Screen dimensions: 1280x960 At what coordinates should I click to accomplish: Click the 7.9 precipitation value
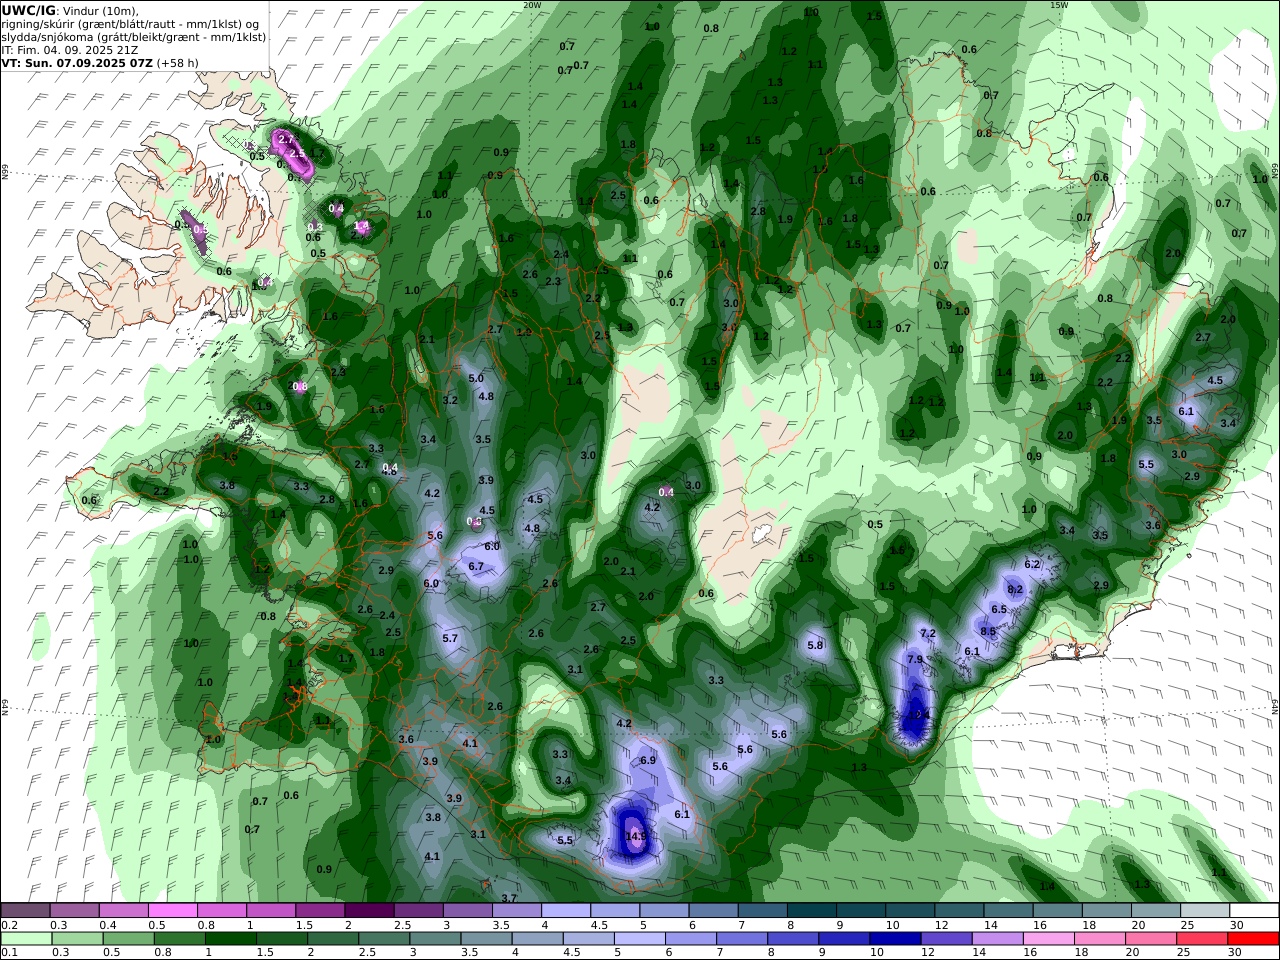915,660
